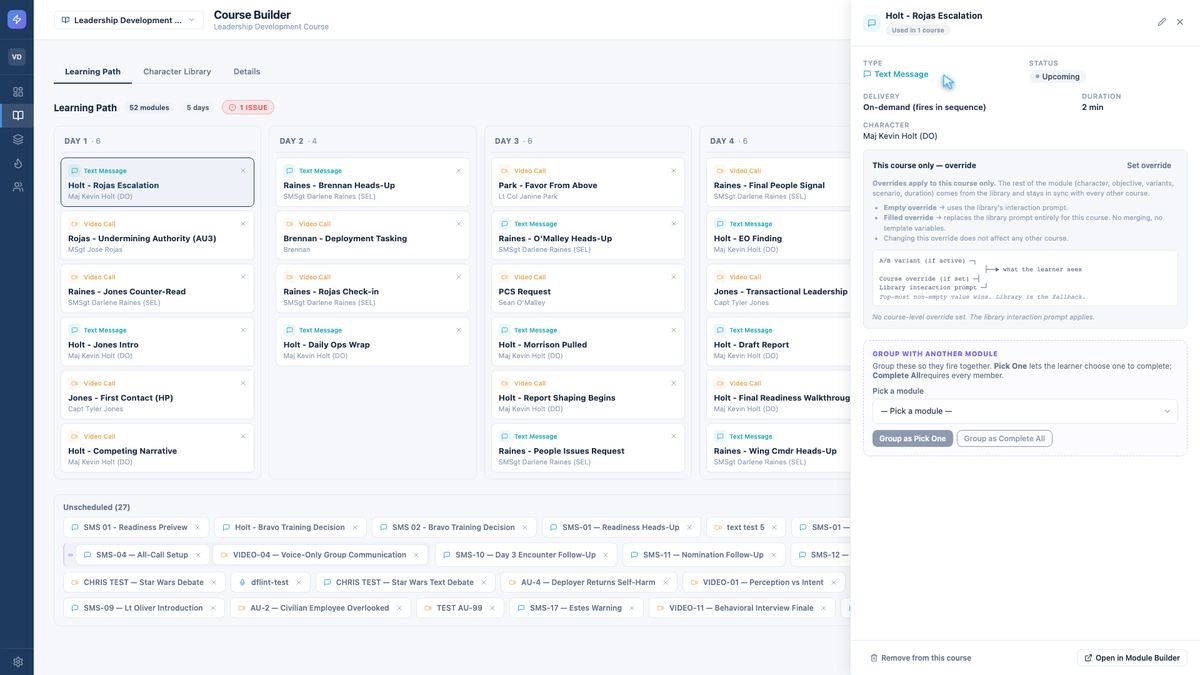1200x675 pixels.
Task: Remove the Rojas - Undermining Authority (AU3) card
Action: tap(243, 224)
